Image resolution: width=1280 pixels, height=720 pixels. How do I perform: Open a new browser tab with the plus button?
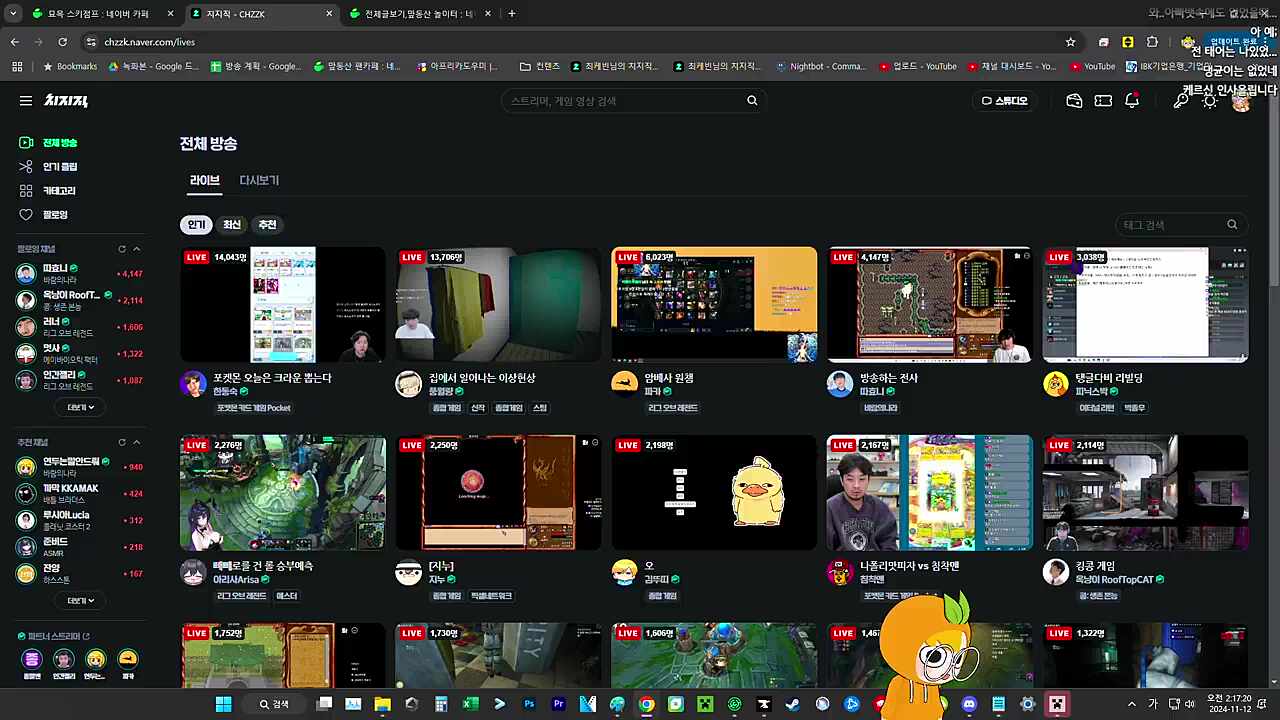pyautogui.click(x=512, y=14)
